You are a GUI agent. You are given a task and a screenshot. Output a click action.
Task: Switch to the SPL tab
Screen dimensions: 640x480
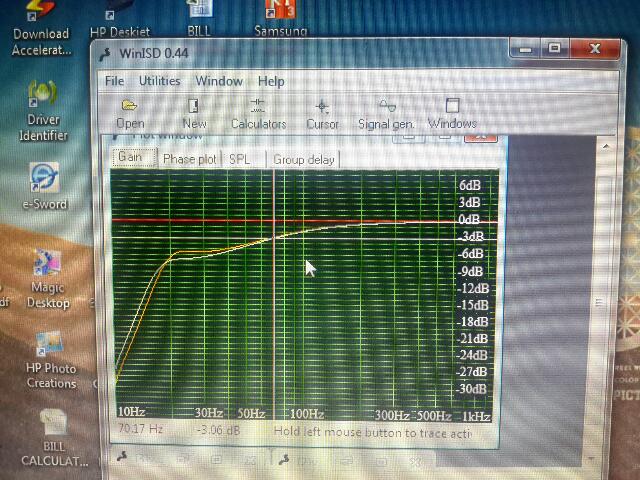click(x=240, y=159)
